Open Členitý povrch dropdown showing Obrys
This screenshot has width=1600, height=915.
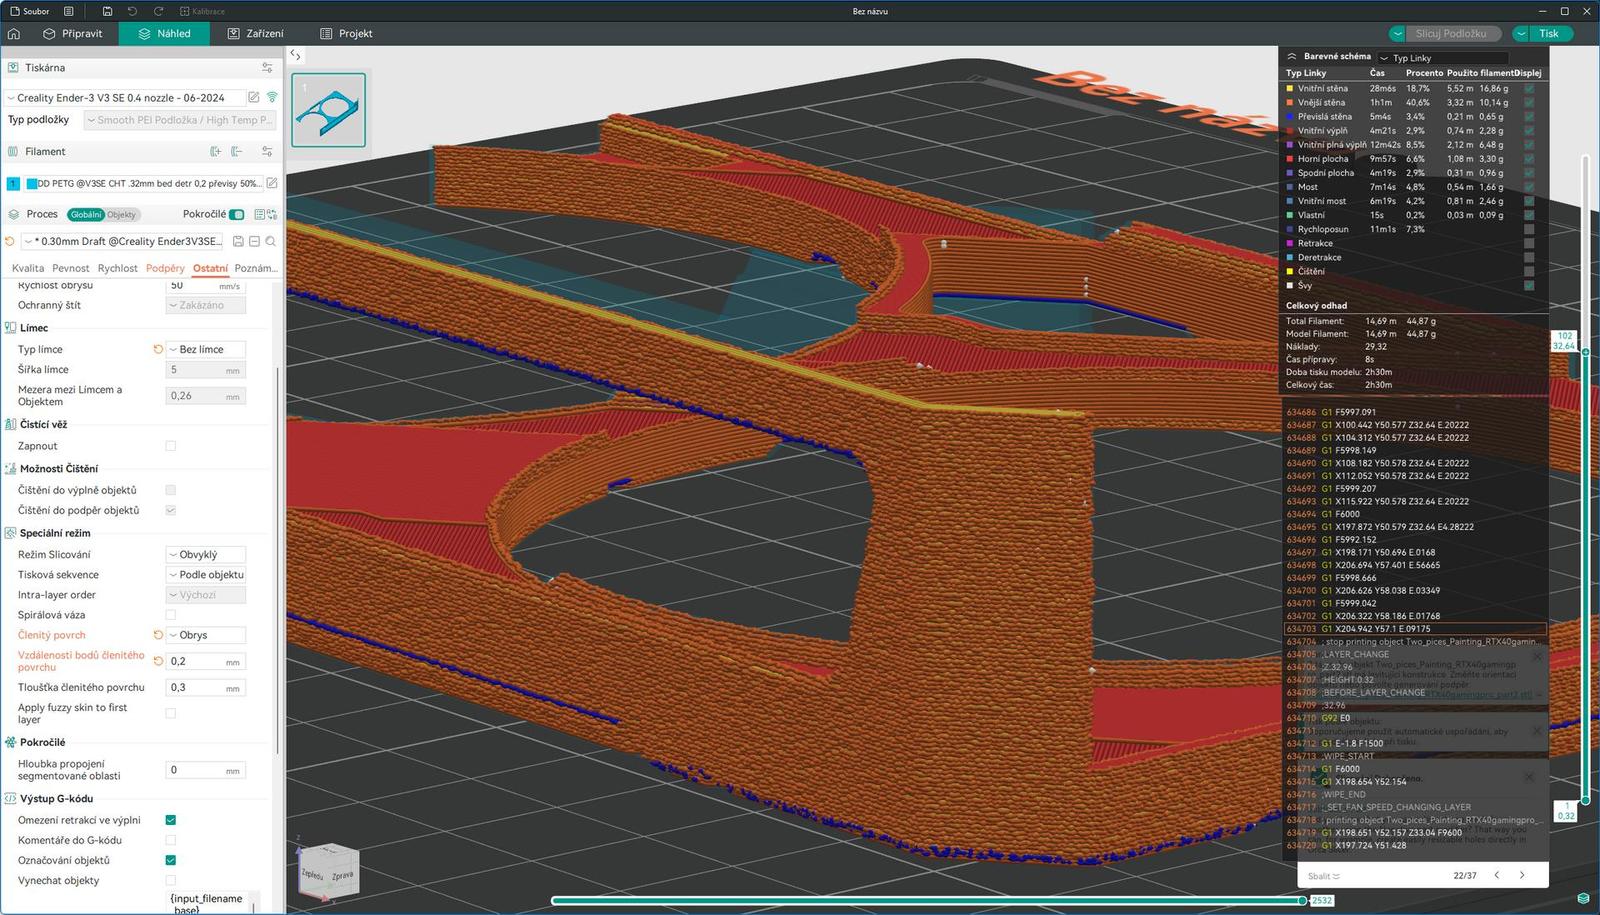click(205, 635)
